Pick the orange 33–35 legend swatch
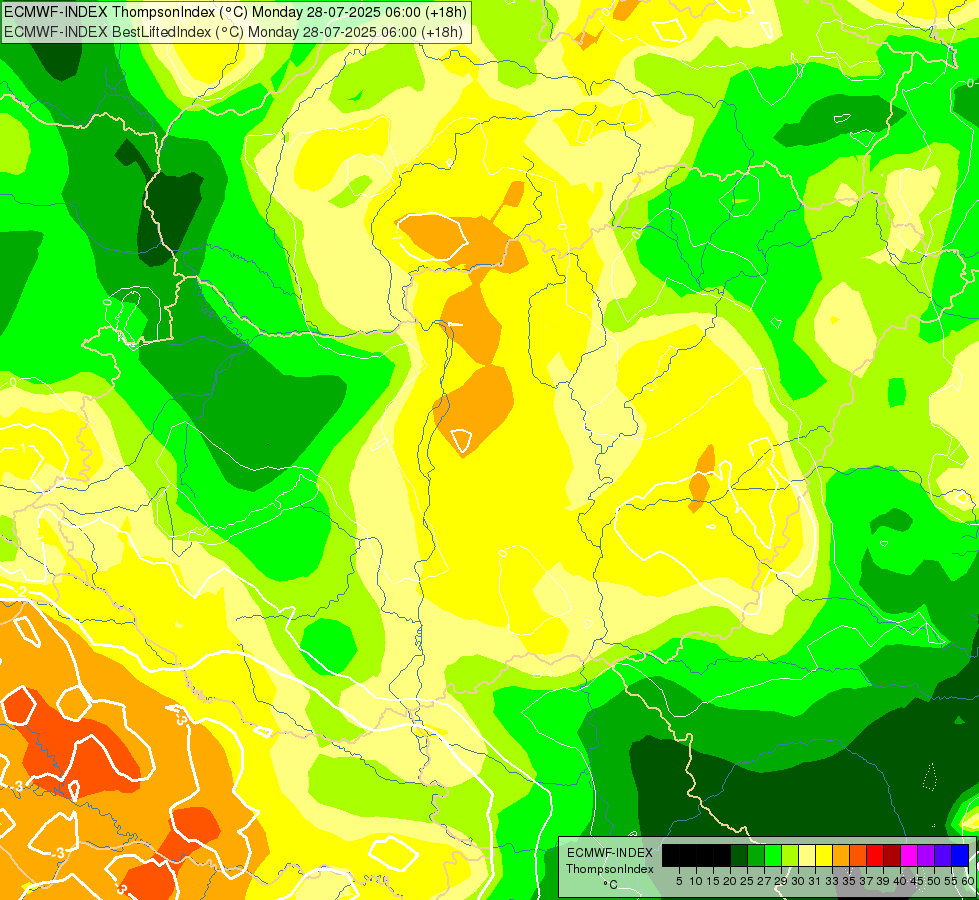979x900 pixels. (841, 855)
